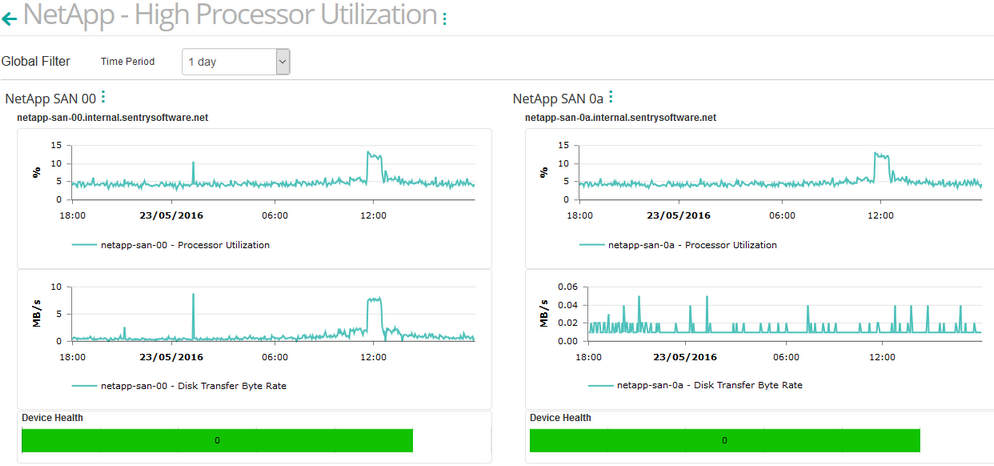Toggle netapp-san-0a Processor Utilization legend entry
Screen dimensions: 994x466
(x=678, y=245)
